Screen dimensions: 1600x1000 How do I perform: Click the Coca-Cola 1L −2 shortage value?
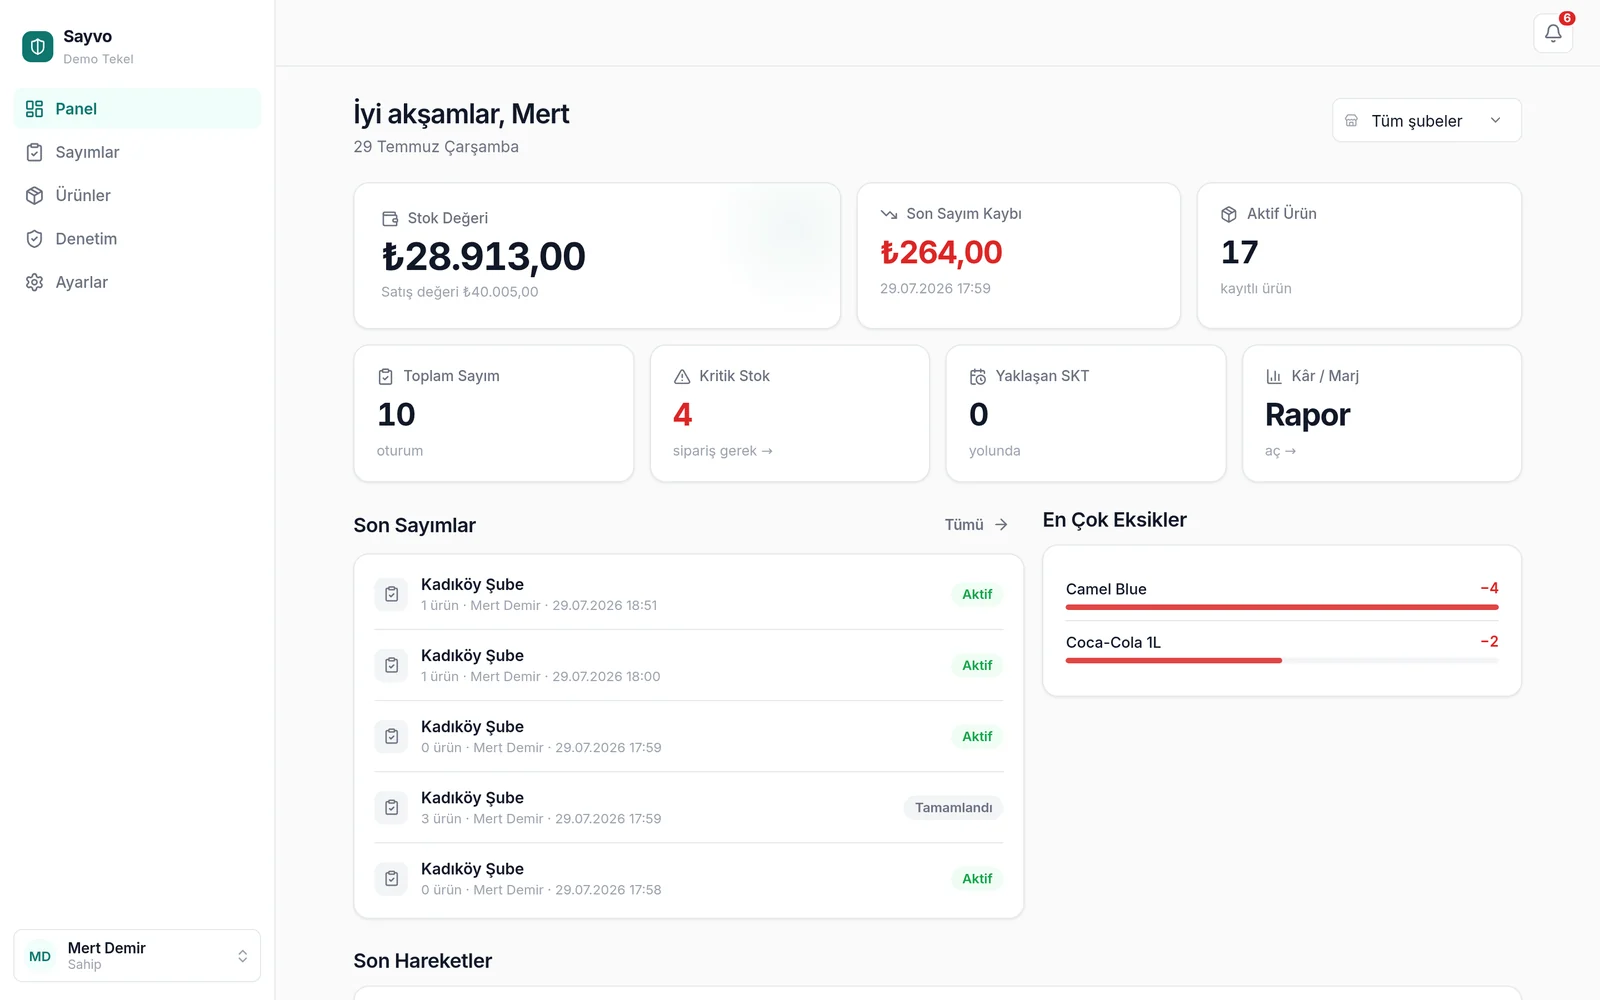[x=1489, y=641]
